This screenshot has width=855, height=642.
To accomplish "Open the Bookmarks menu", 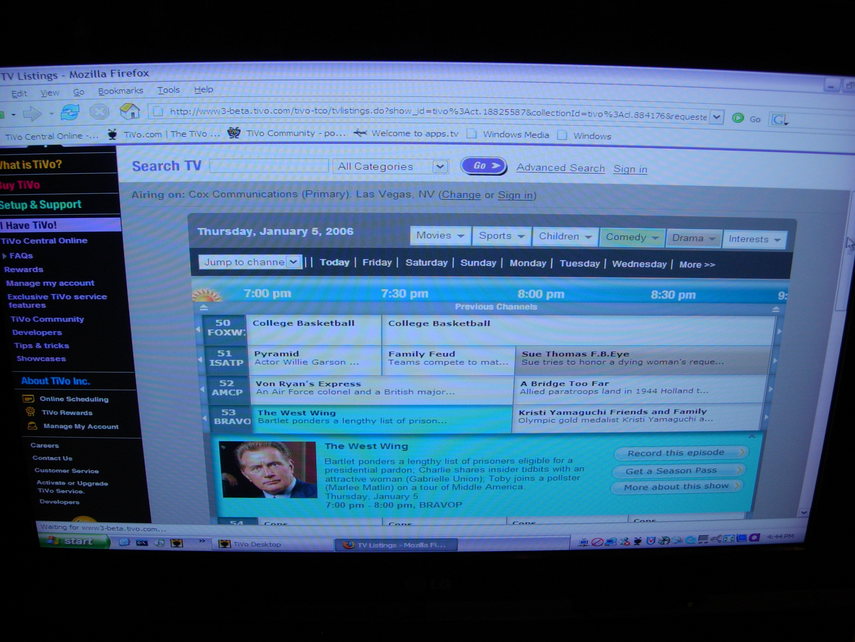I will point(121,91).
